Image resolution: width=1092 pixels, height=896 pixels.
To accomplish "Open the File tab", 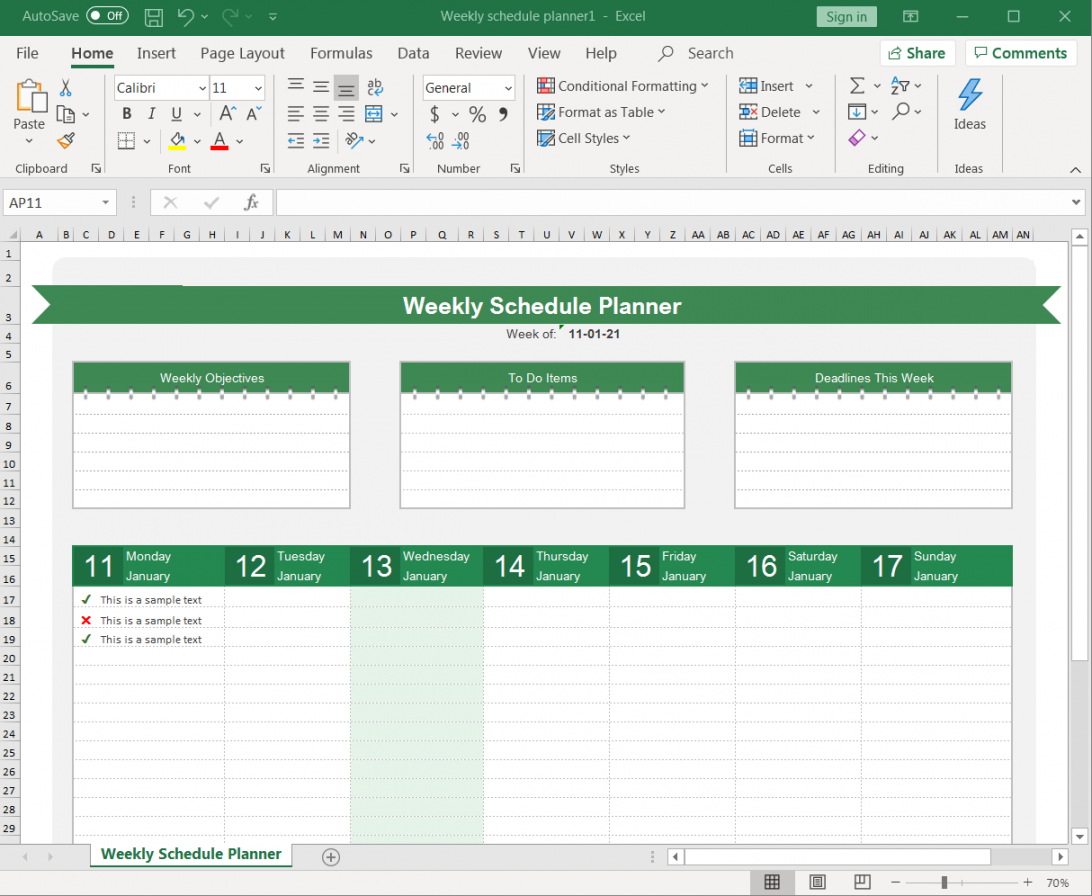I will point(27,53).
